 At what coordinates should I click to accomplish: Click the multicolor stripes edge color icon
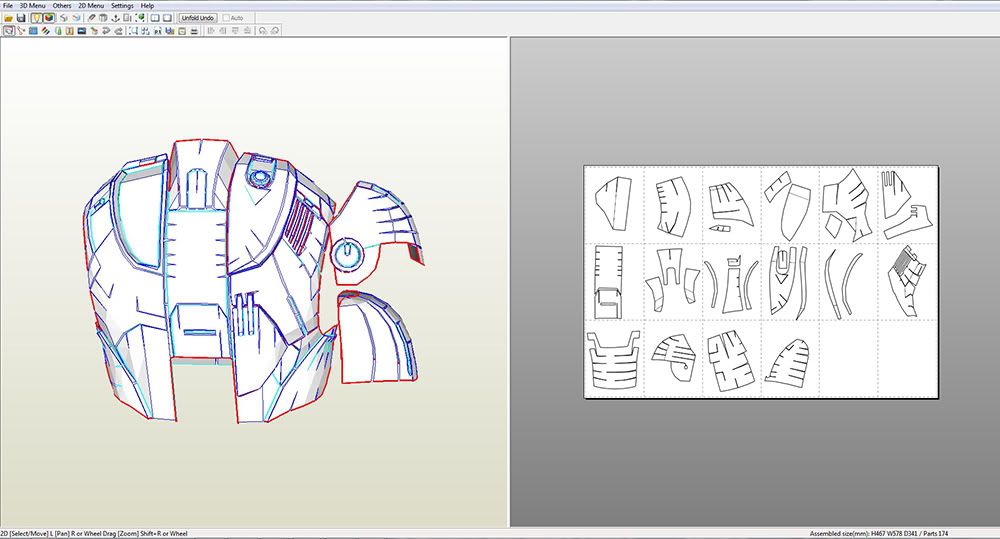pyautogui.click(x=45, y=31)
